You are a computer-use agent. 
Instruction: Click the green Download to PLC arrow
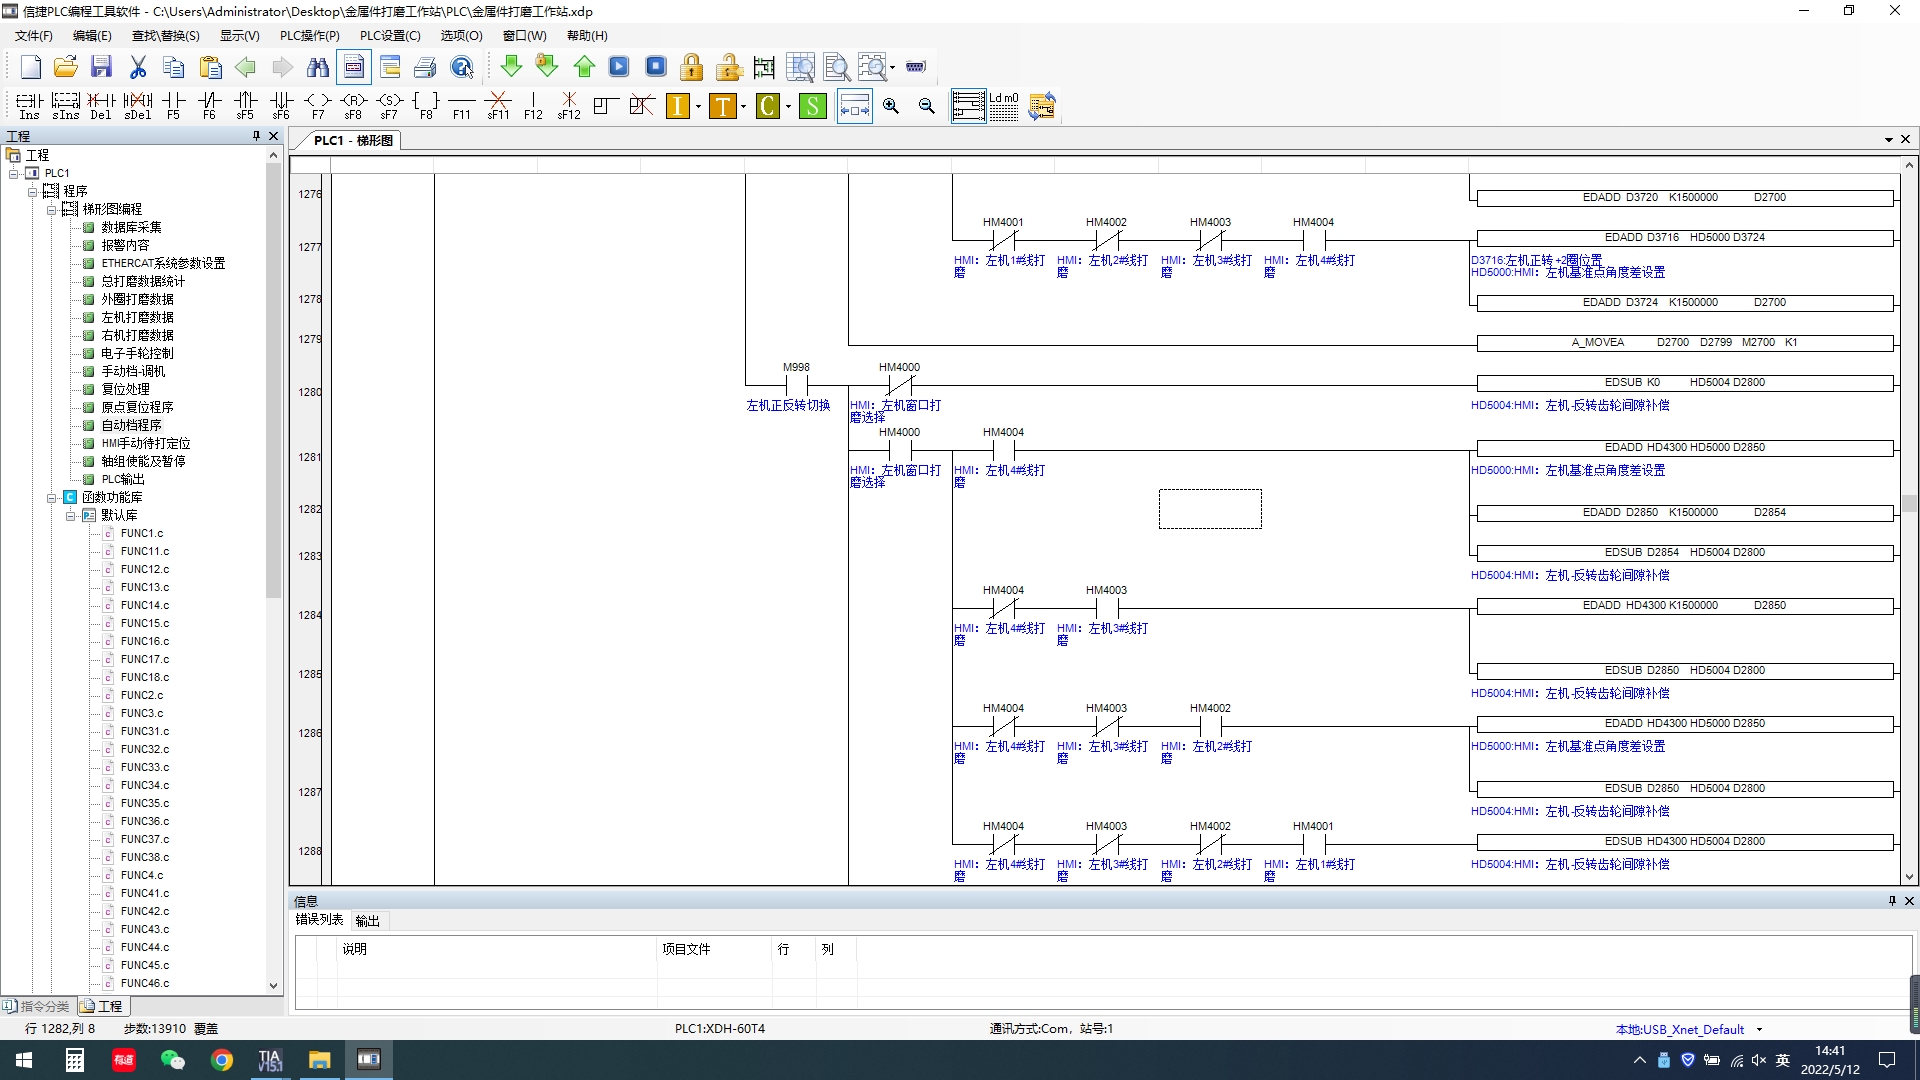[511, 67]
